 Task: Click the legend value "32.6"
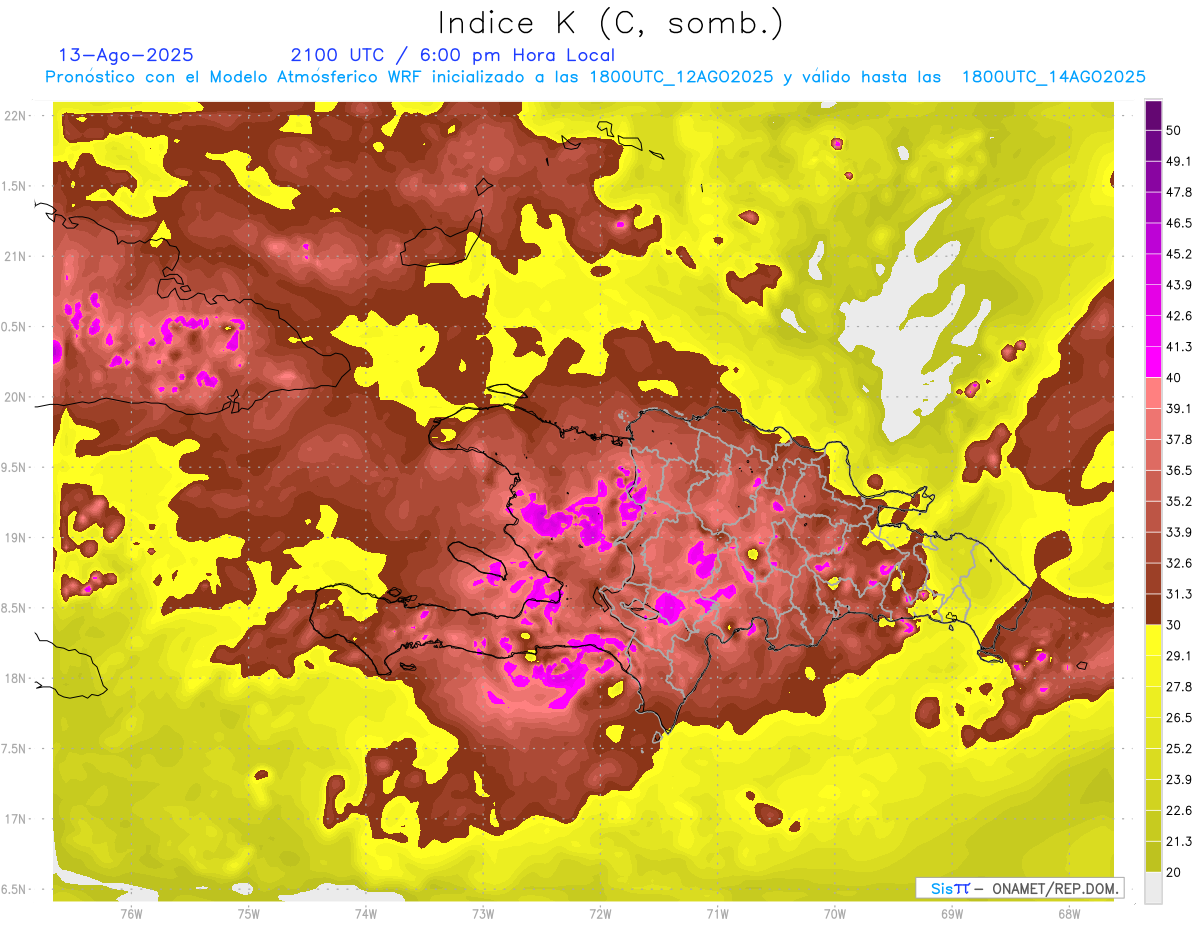click(x=1178, y=563)
